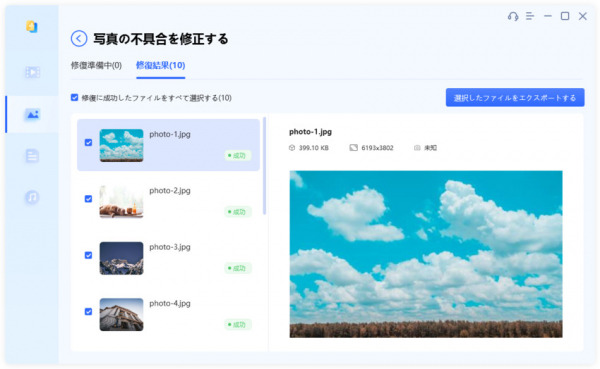Select the photo-4.jpg building thumbnail
Viewport: 600px width, 369px height.
[x=121, y=314]
